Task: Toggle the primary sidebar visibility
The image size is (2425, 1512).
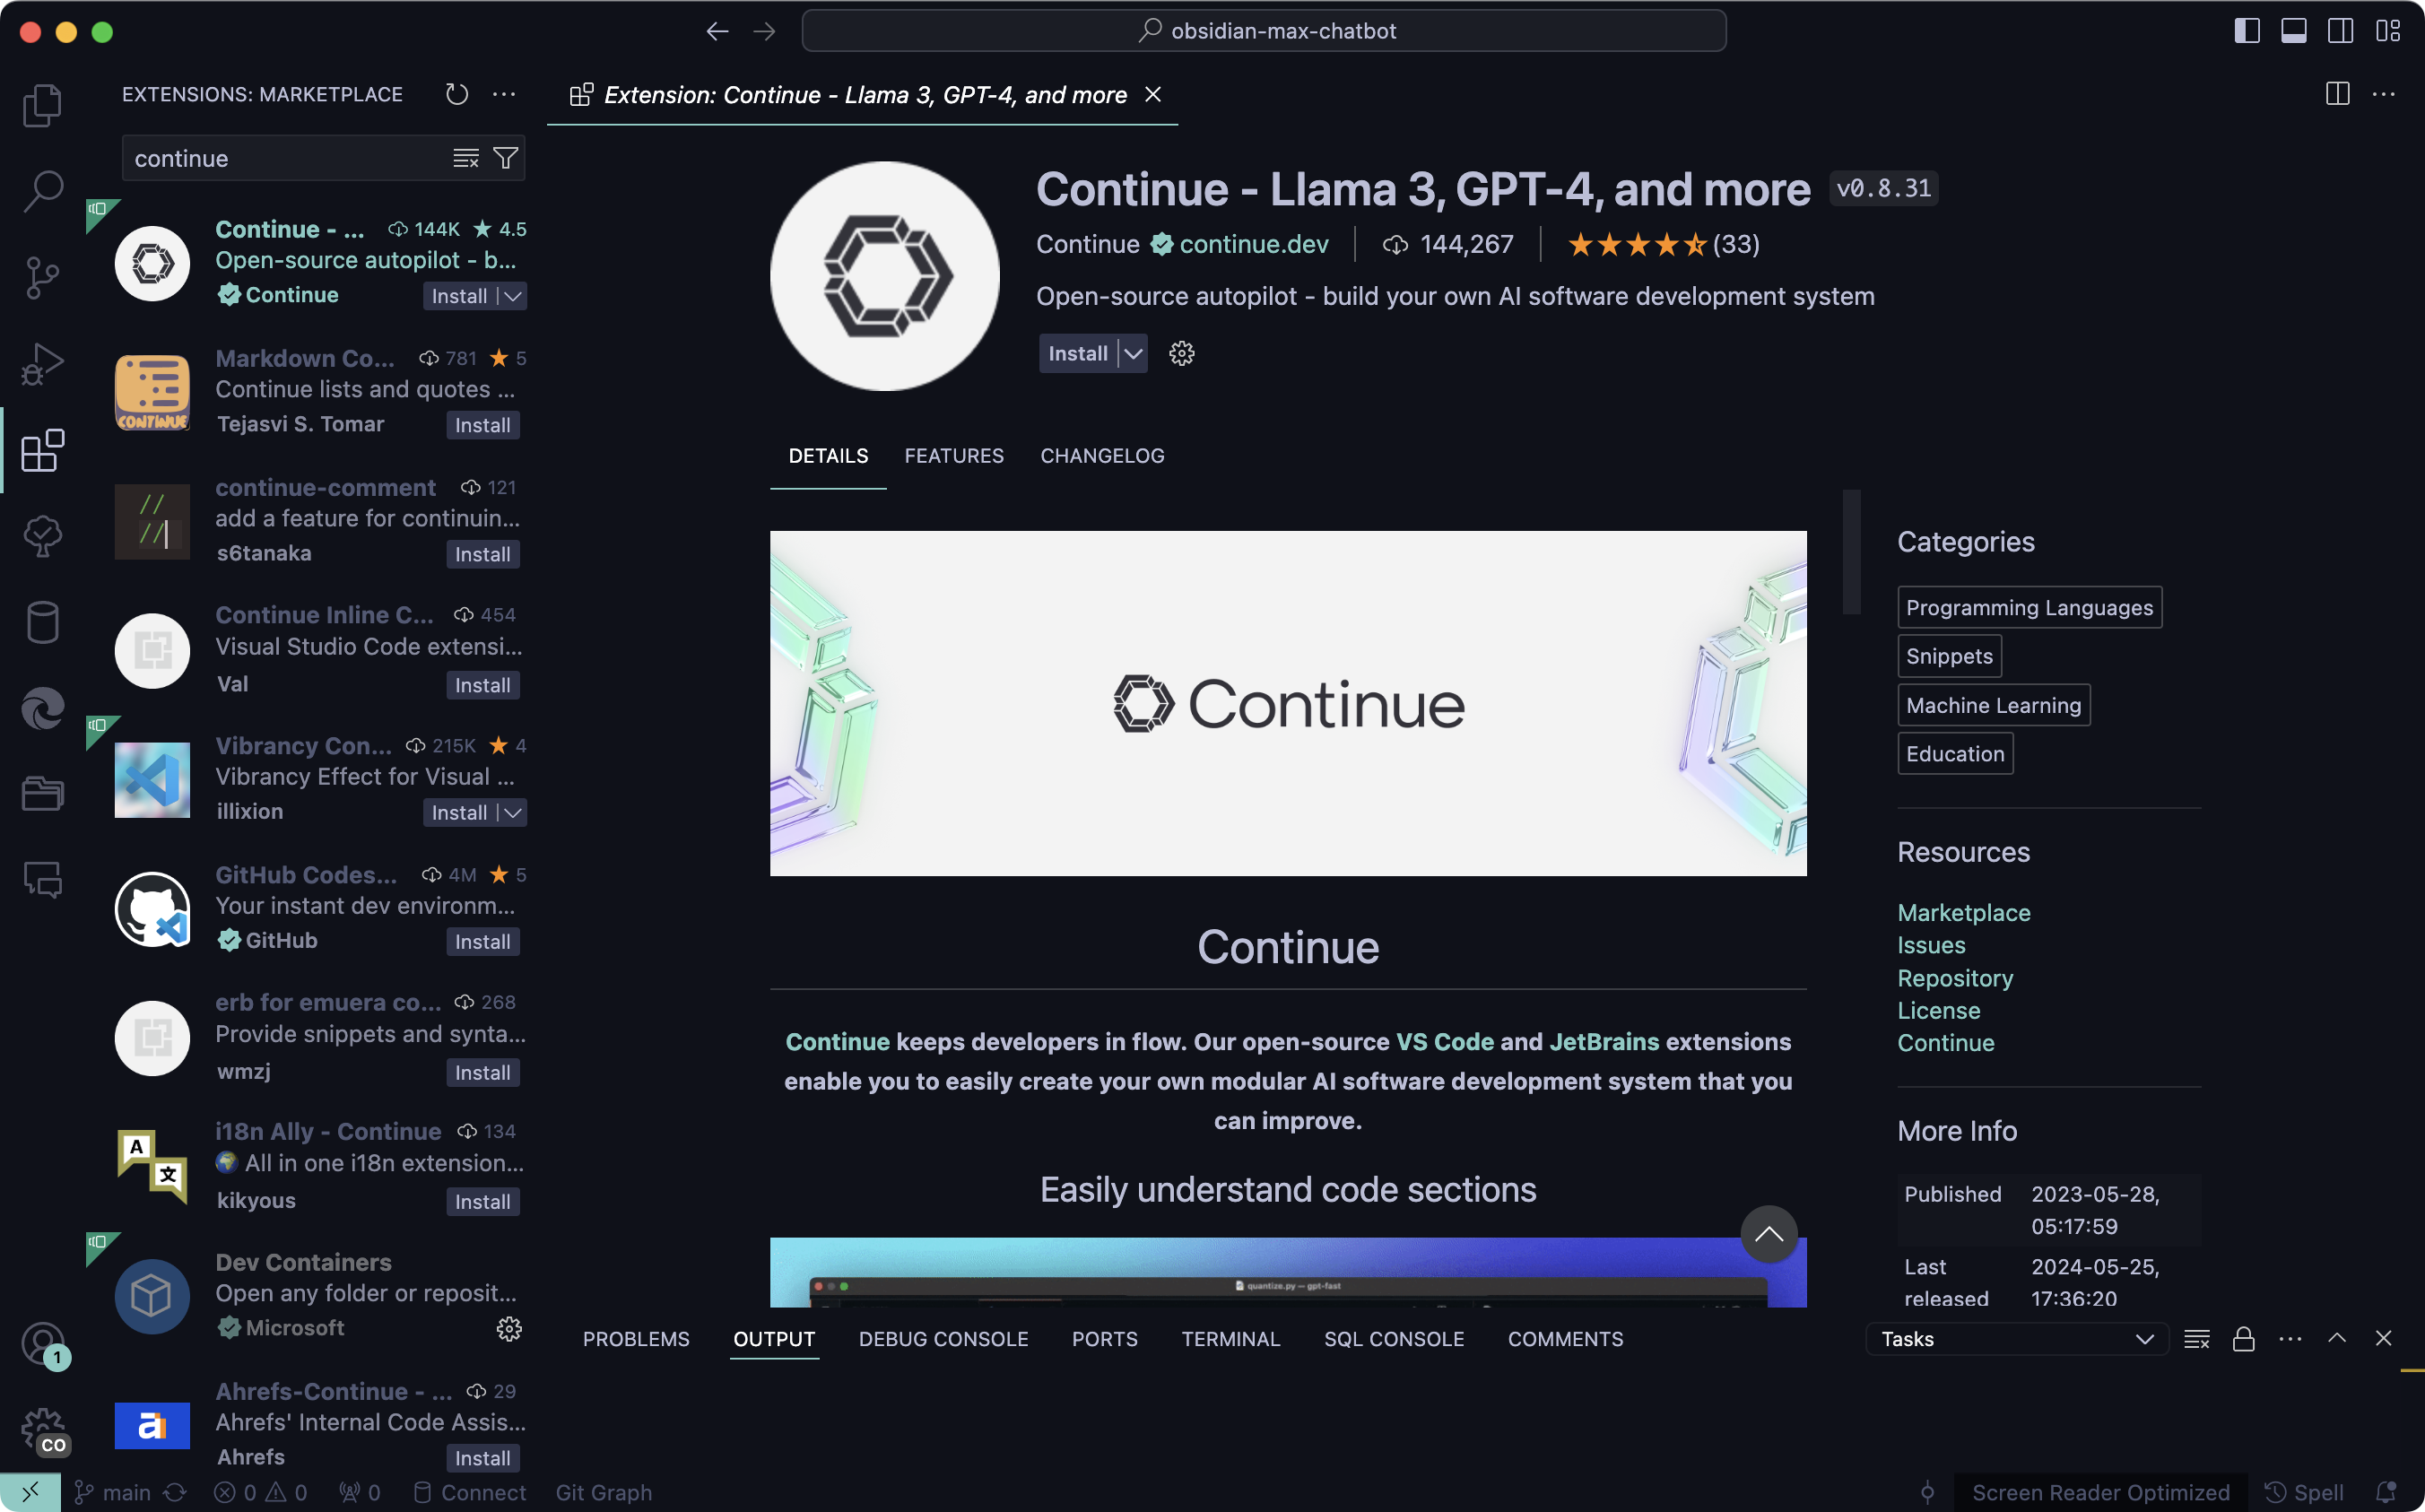Action: click(x=2246, y=31)
